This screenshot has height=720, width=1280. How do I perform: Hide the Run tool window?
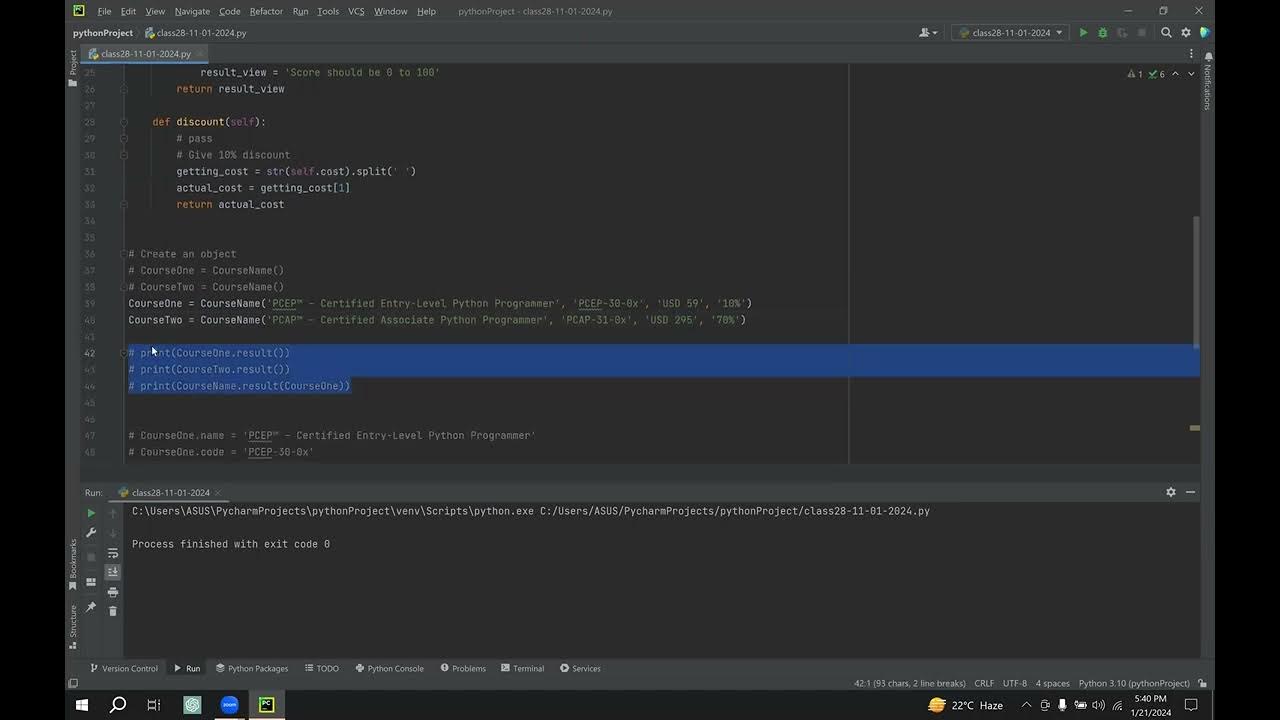click(1190, 492)
